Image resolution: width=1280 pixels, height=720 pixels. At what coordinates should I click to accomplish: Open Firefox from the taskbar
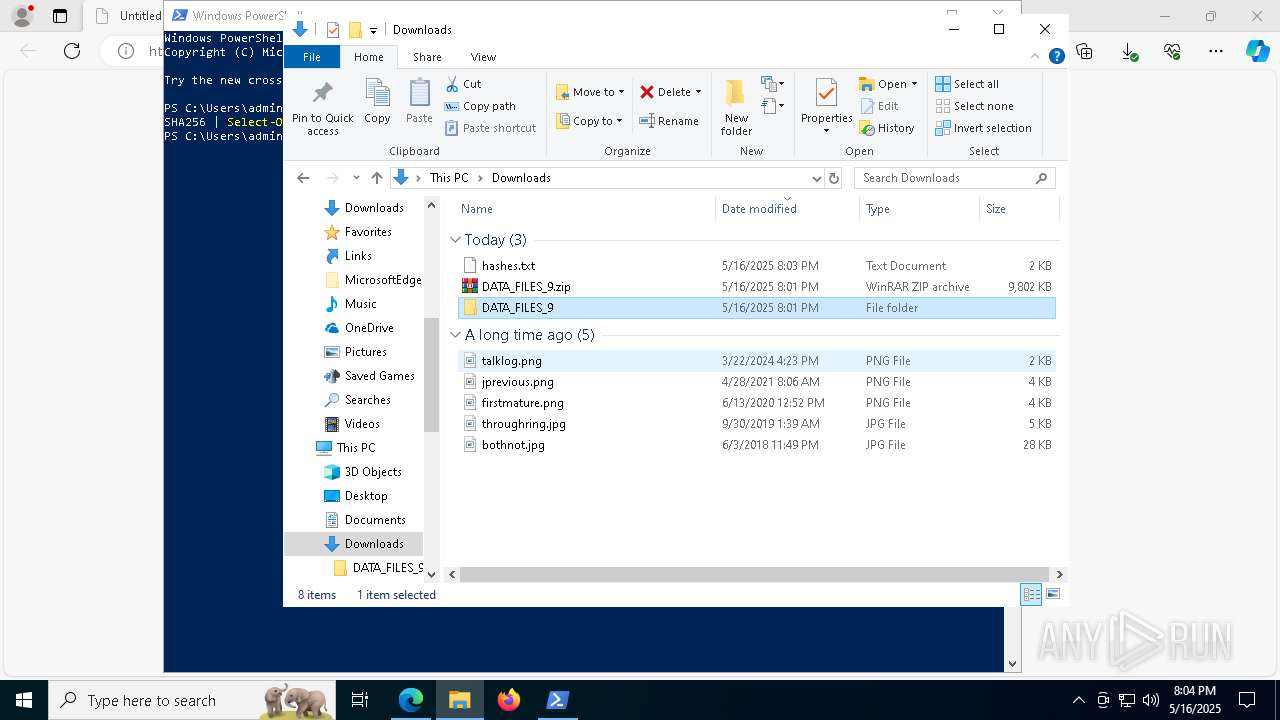click(x=509, y=700)
